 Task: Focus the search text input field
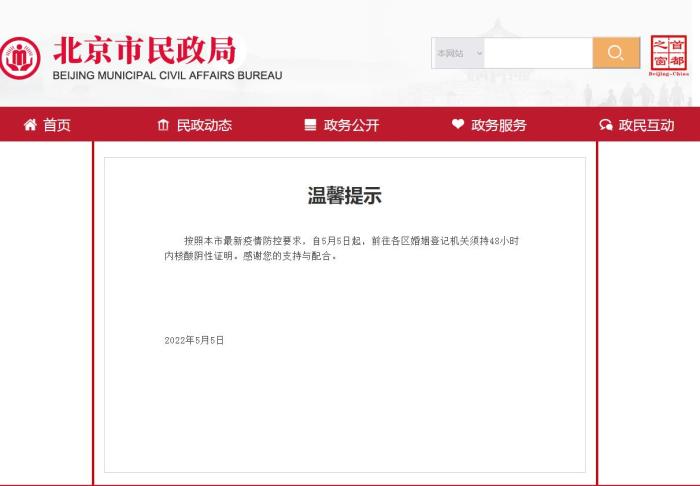point(538,53)
